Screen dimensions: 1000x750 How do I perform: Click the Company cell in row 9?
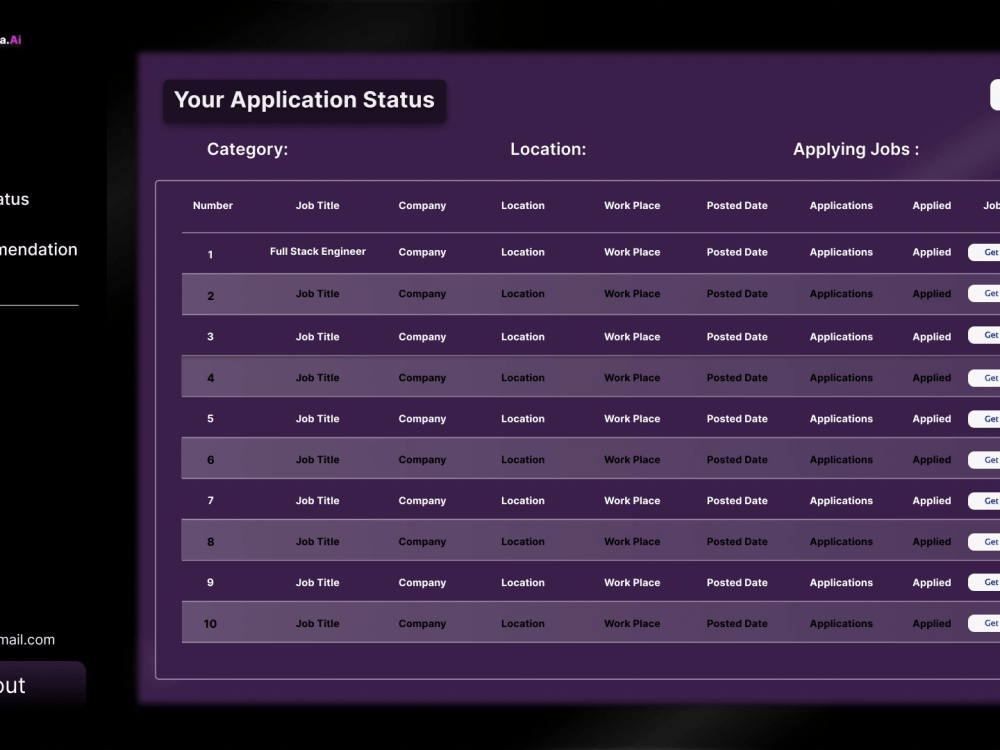422,582
